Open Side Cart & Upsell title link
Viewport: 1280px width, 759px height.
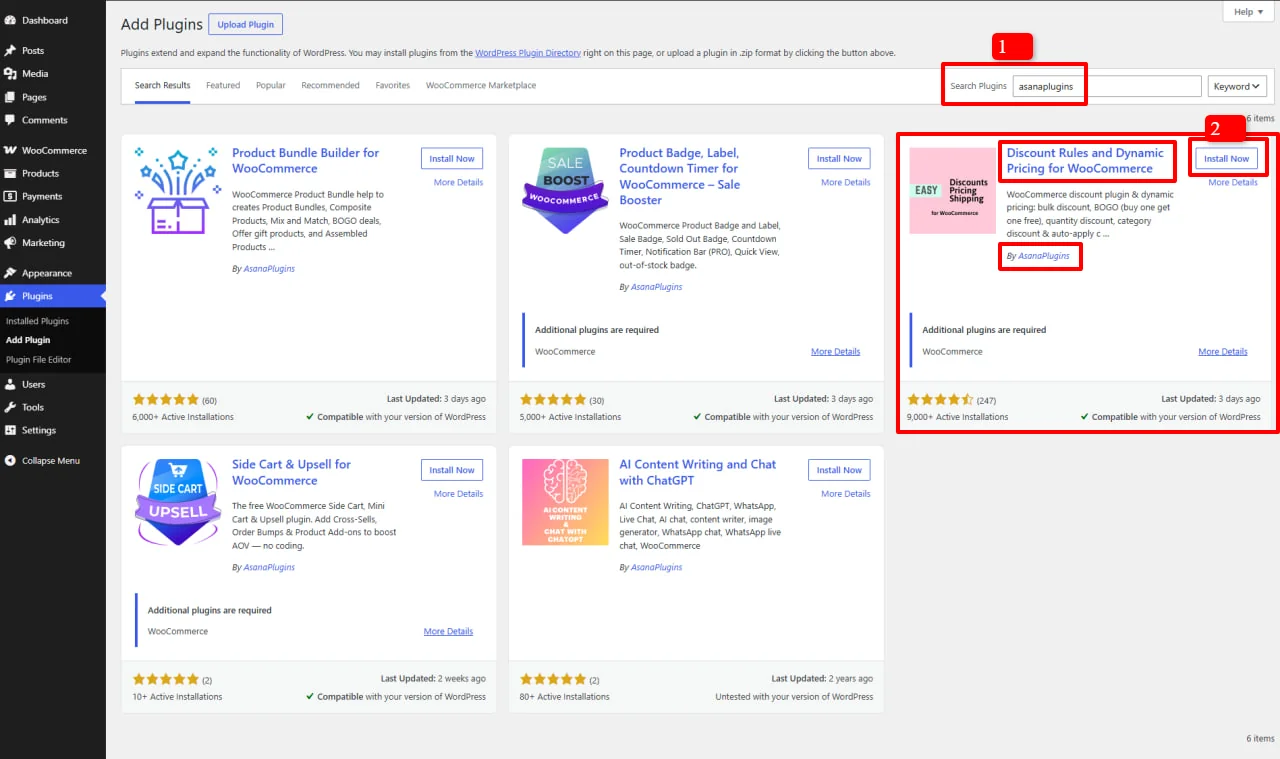pos(291,472)
